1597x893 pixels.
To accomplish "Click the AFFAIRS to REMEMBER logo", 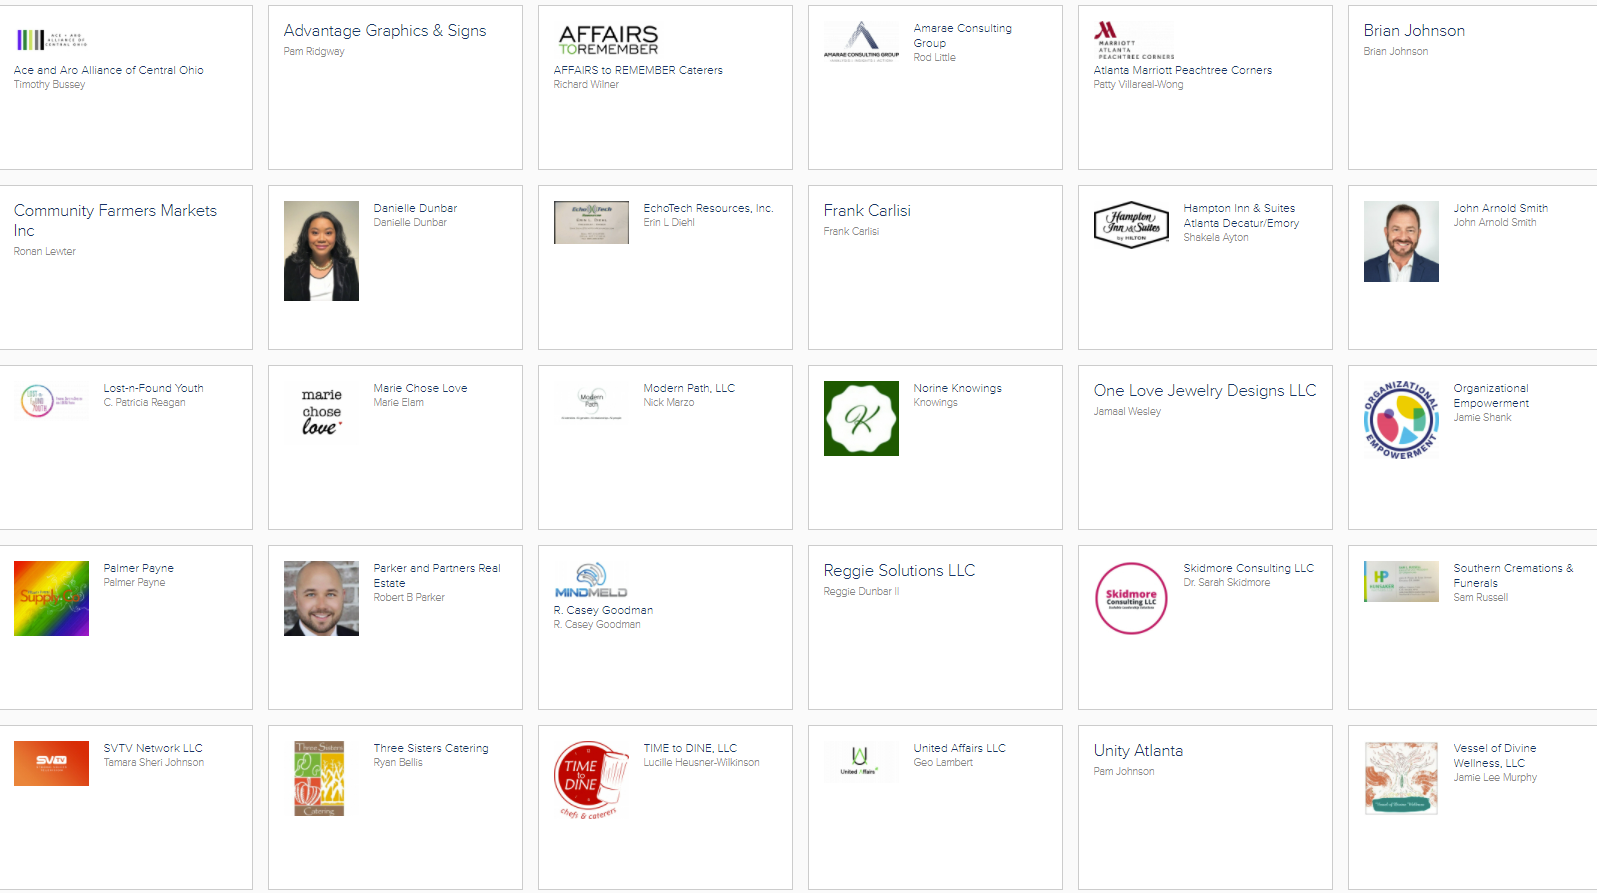I will (608, 40).
